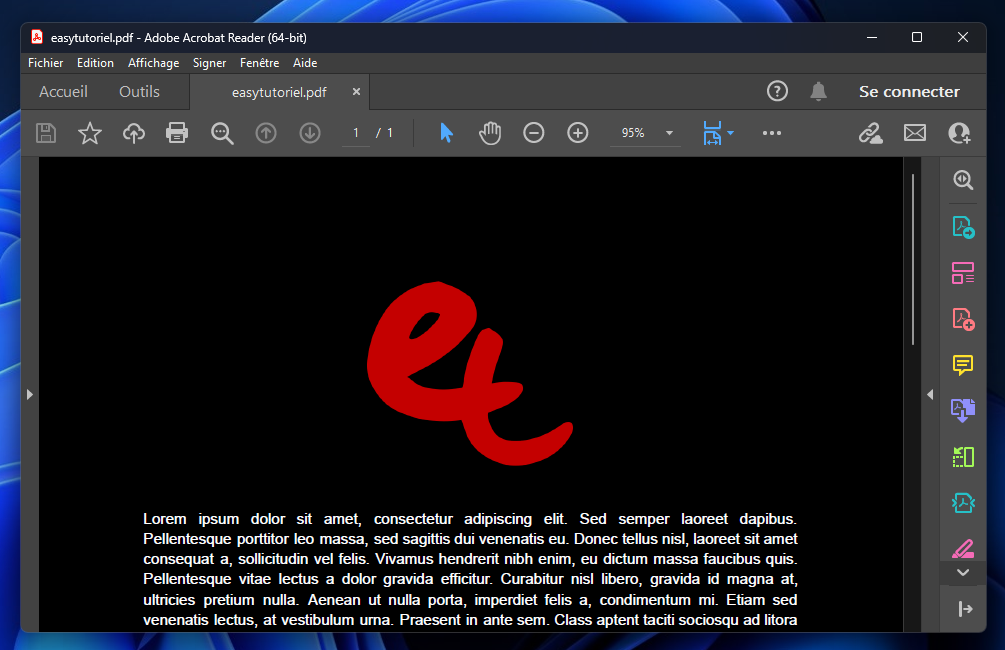Share a link to the file
Viewport: 1005px width, 650px height.
[870, 133]
